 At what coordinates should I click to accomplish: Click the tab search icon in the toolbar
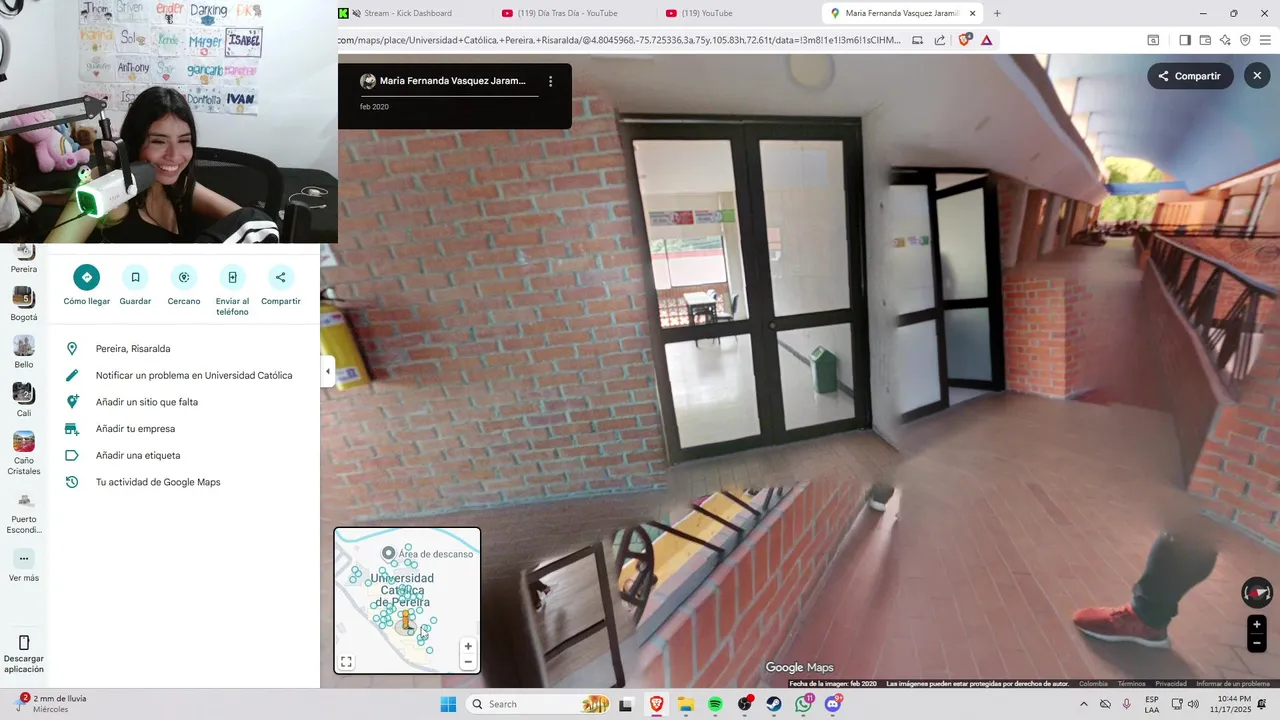point(1153,41)
